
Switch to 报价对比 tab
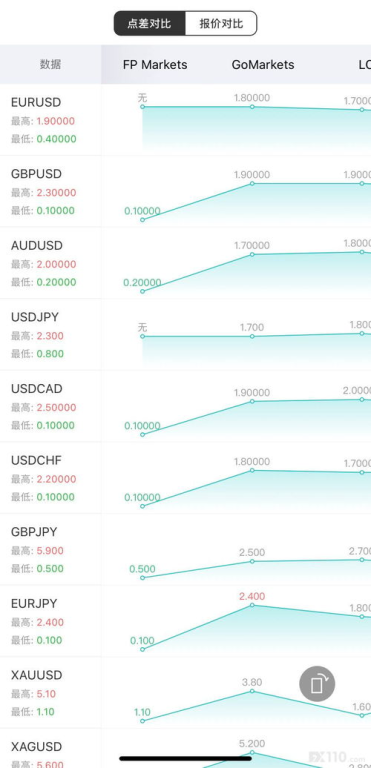pos(221,24)
